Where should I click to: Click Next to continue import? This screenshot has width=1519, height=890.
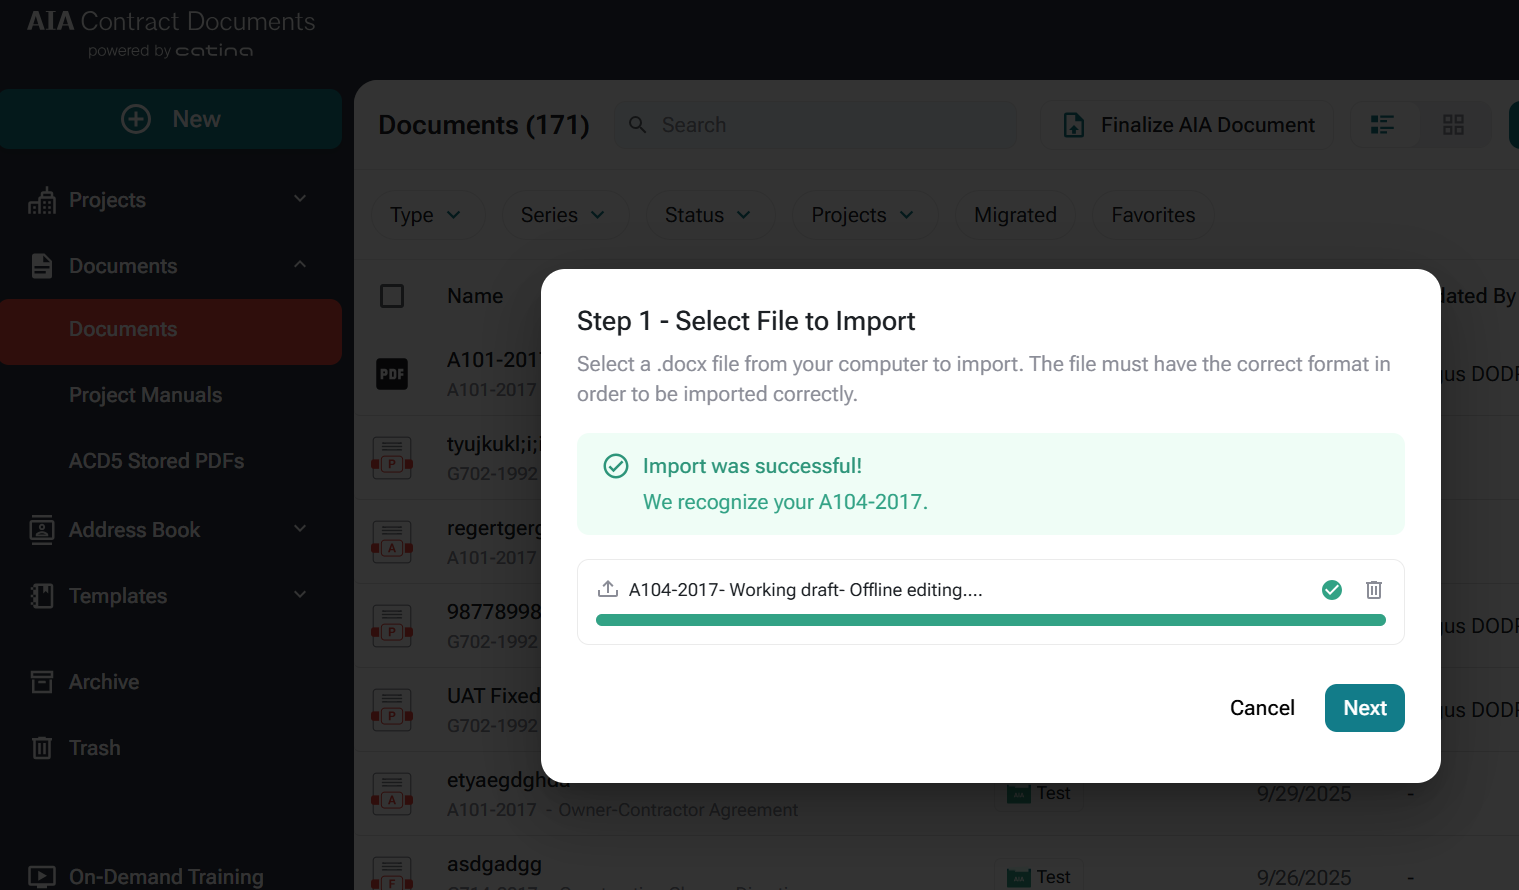(1364, 708)
